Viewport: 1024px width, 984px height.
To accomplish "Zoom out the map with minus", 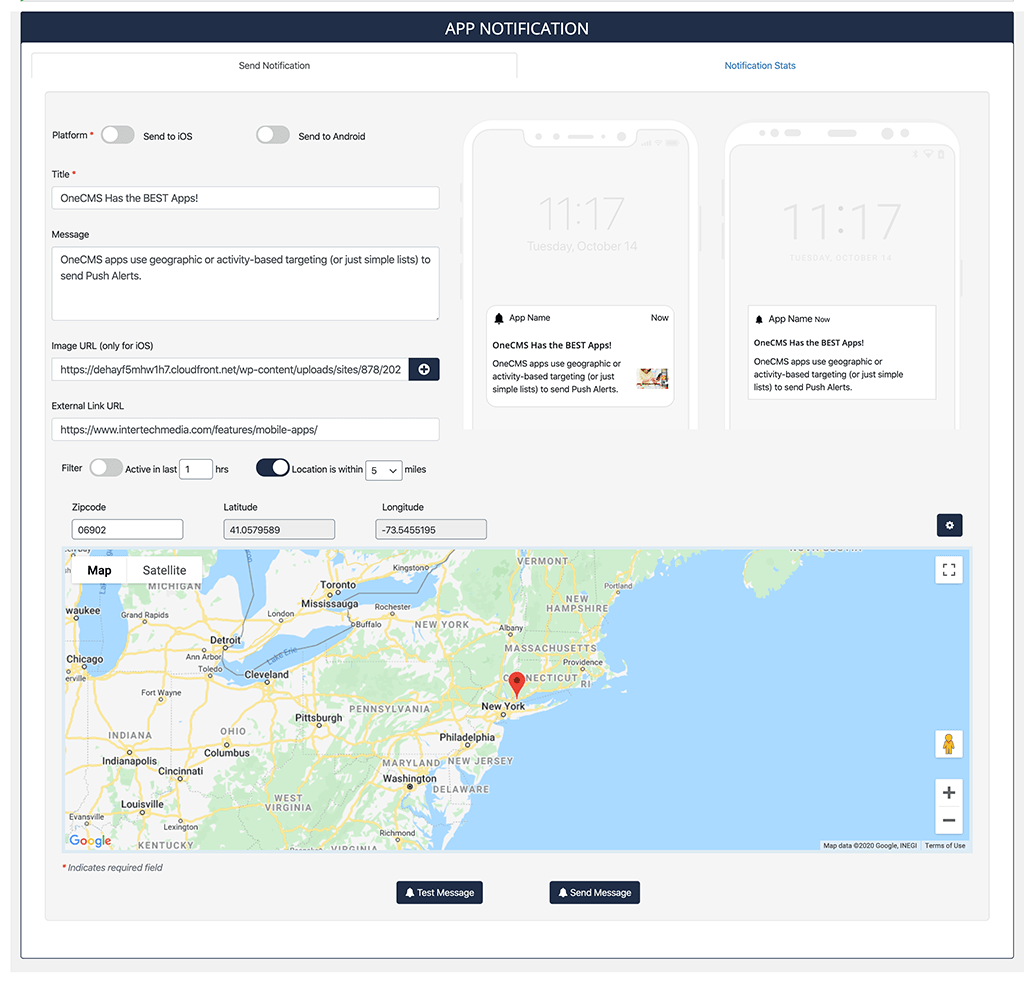I will (949, 820).
